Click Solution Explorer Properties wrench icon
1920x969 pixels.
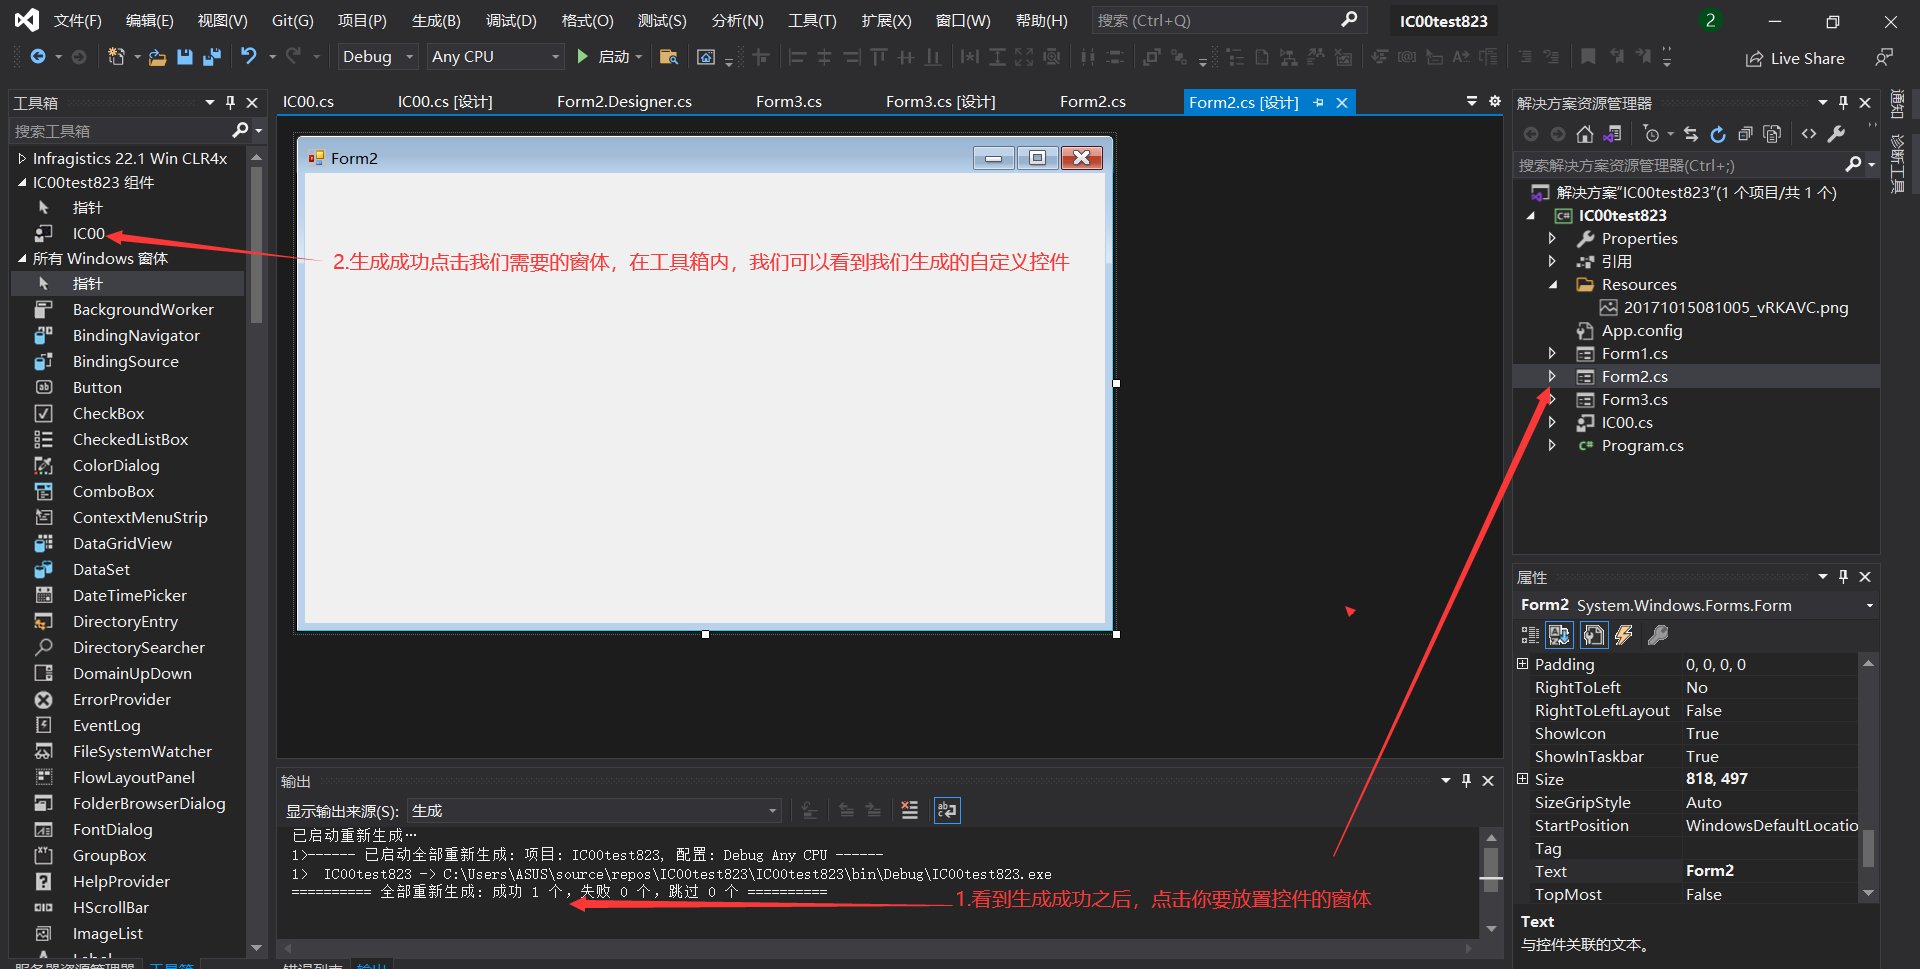tap(1836, 134)
